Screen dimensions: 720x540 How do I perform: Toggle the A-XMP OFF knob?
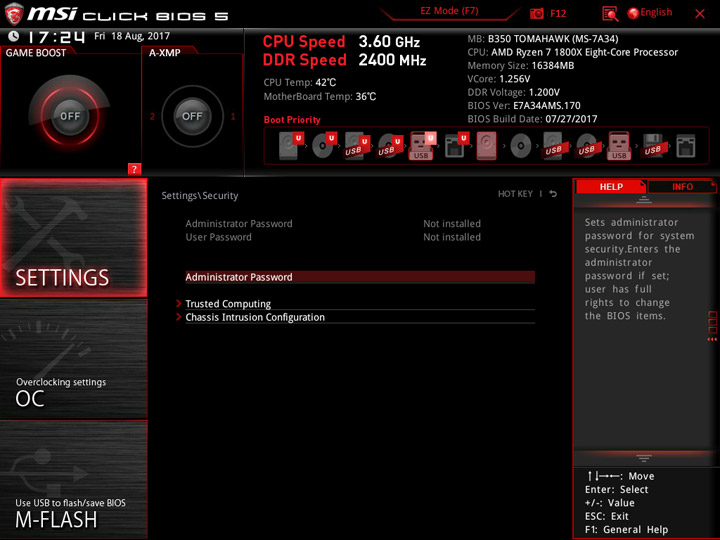point(192,116)
